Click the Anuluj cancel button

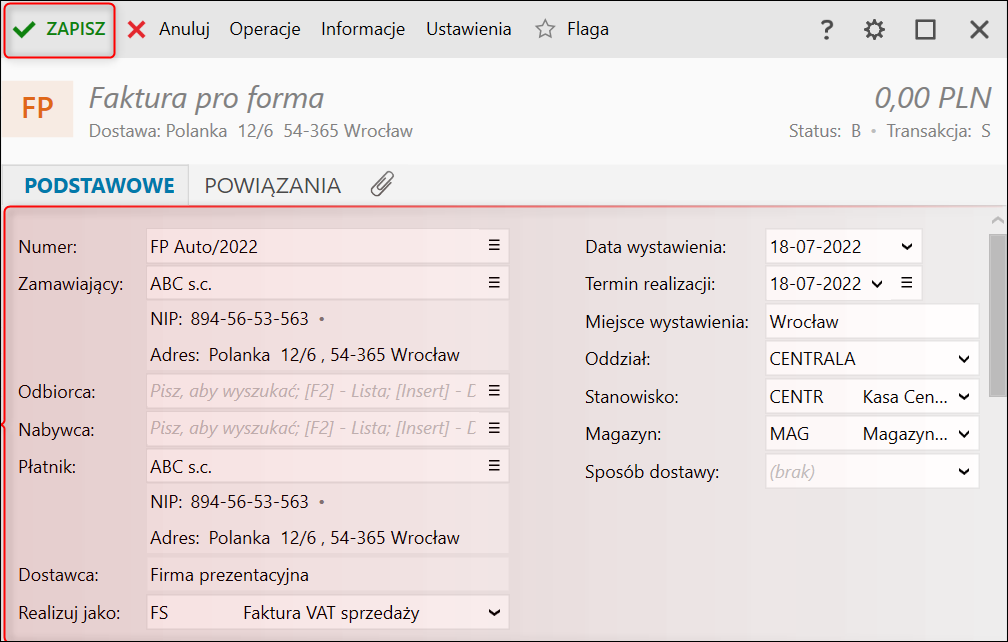coord(169,29)
